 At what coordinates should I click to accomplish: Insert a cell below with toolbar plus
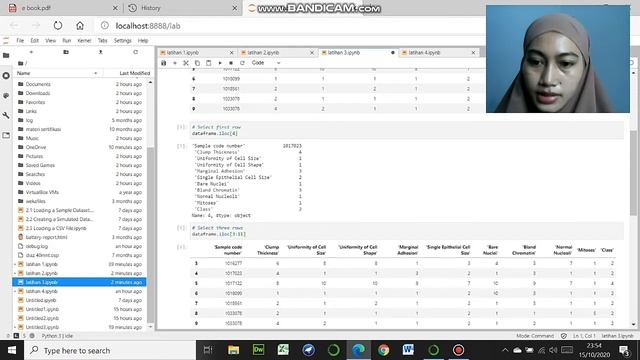(x=175, y=63)
